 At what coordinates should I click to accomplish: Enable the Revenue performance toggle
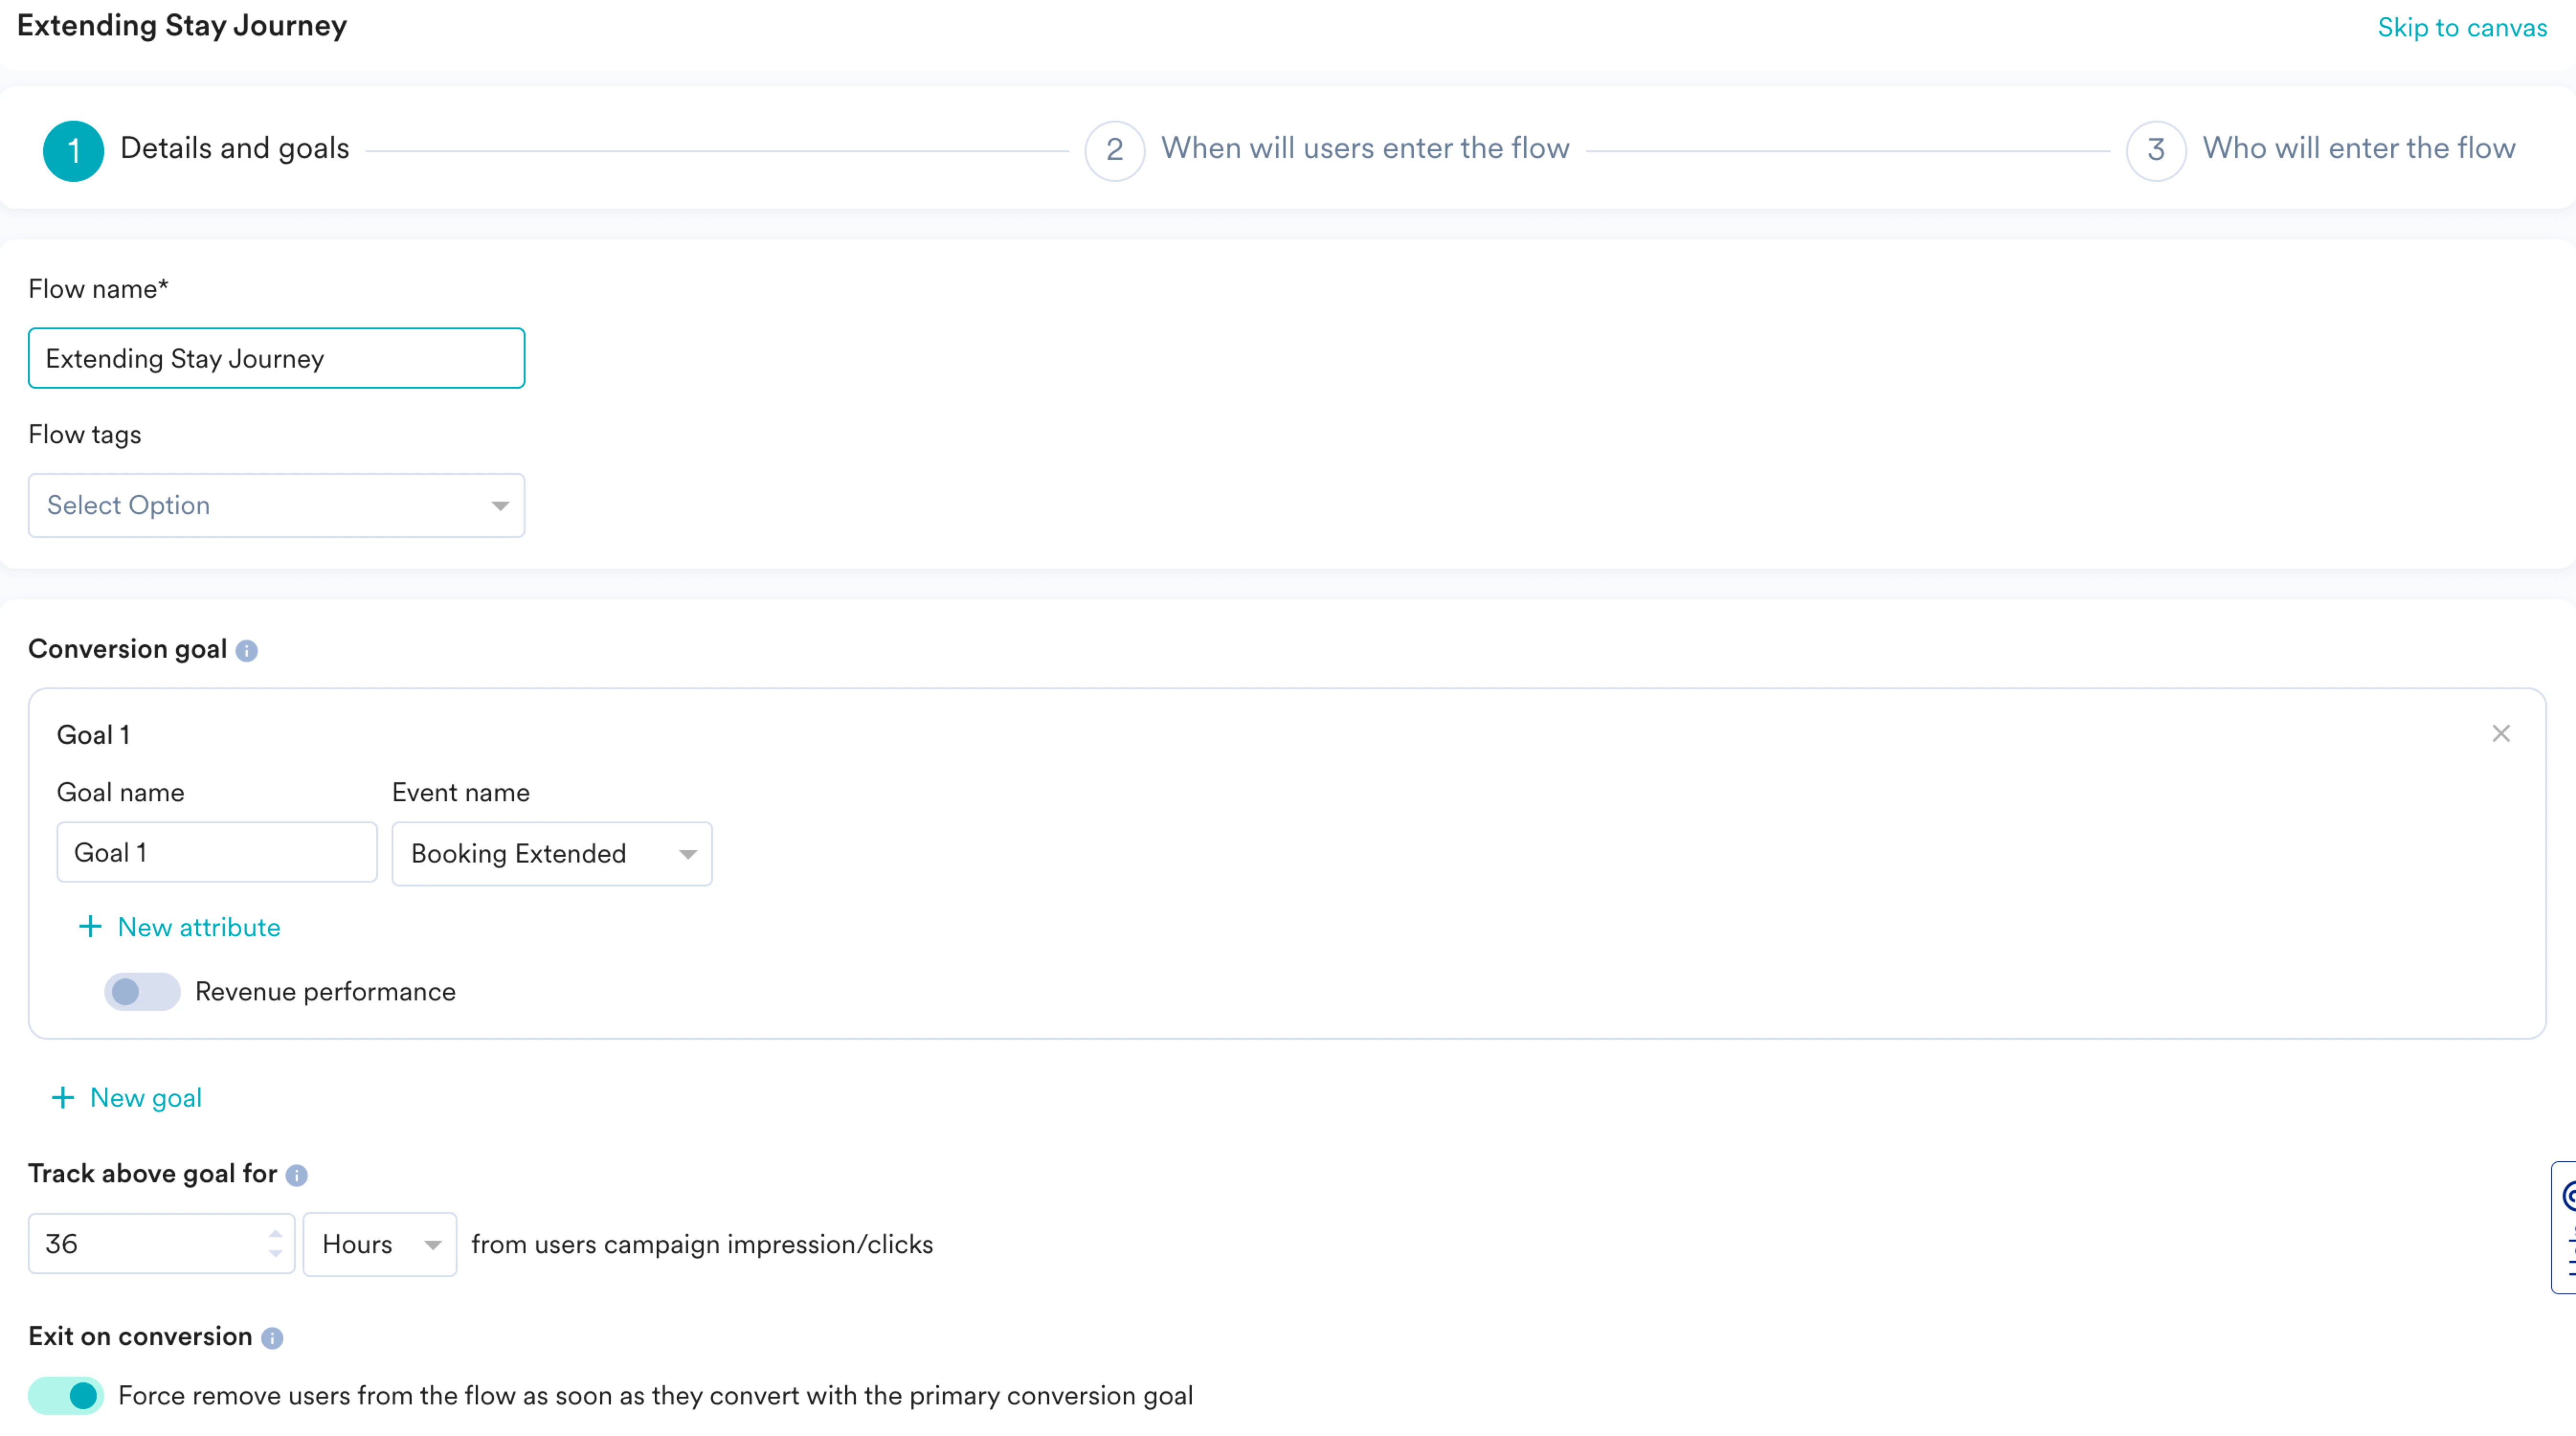(142, 992)
